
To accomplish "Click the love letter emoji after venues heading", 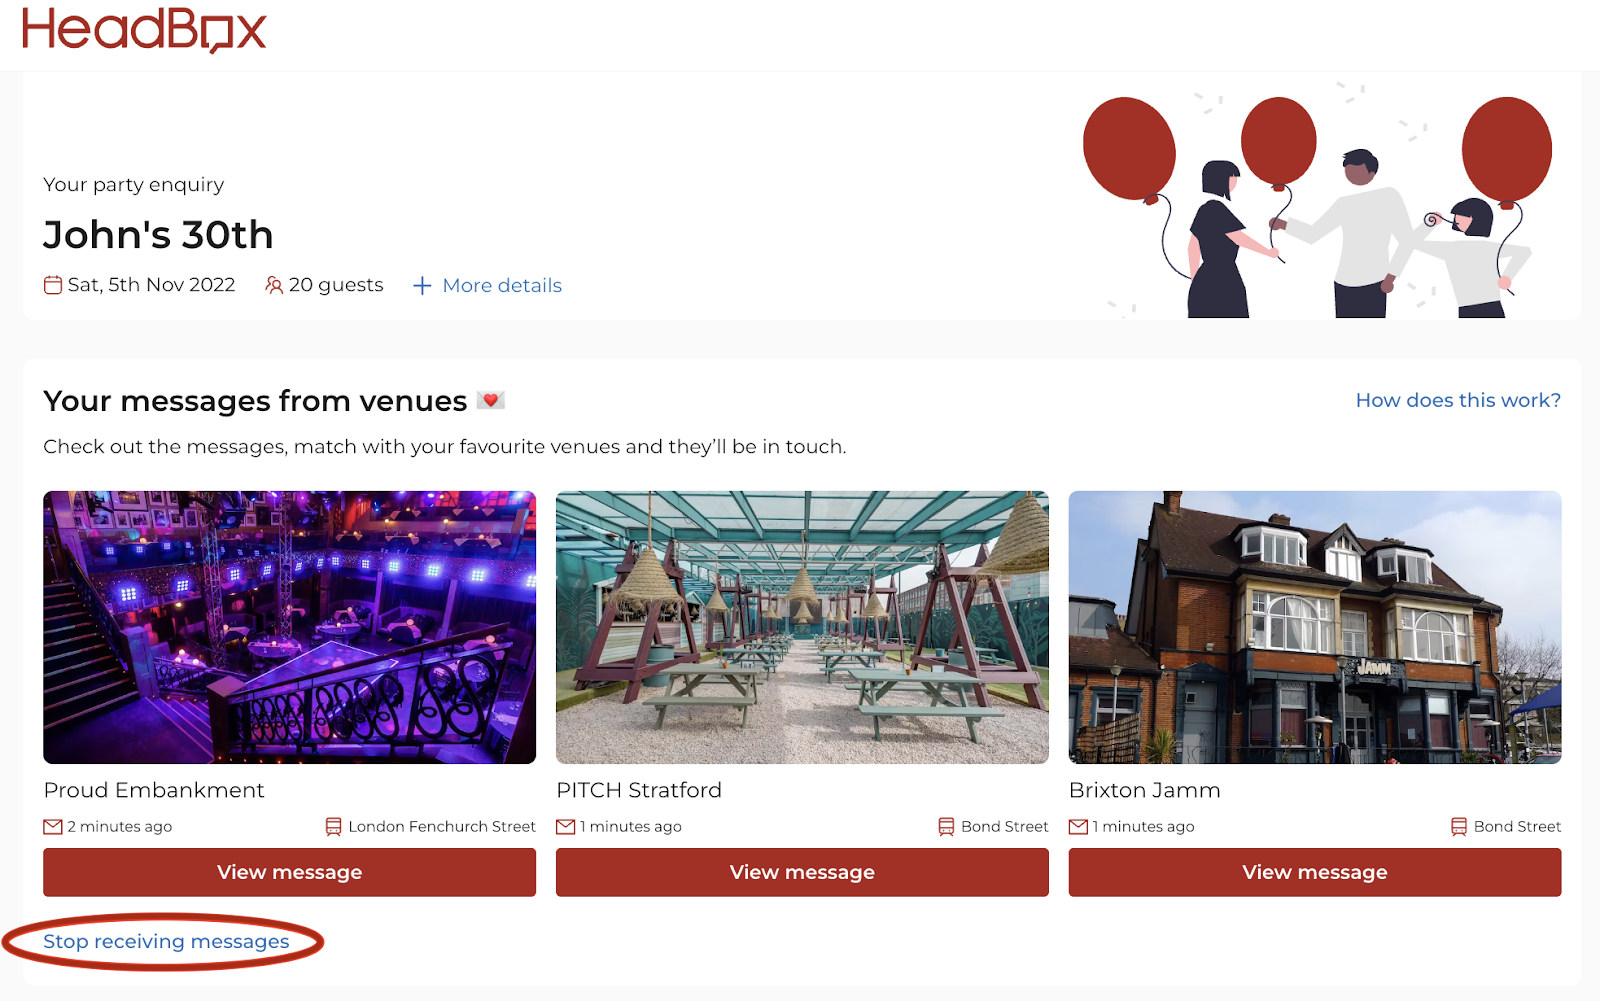I will tap(491, 400).
